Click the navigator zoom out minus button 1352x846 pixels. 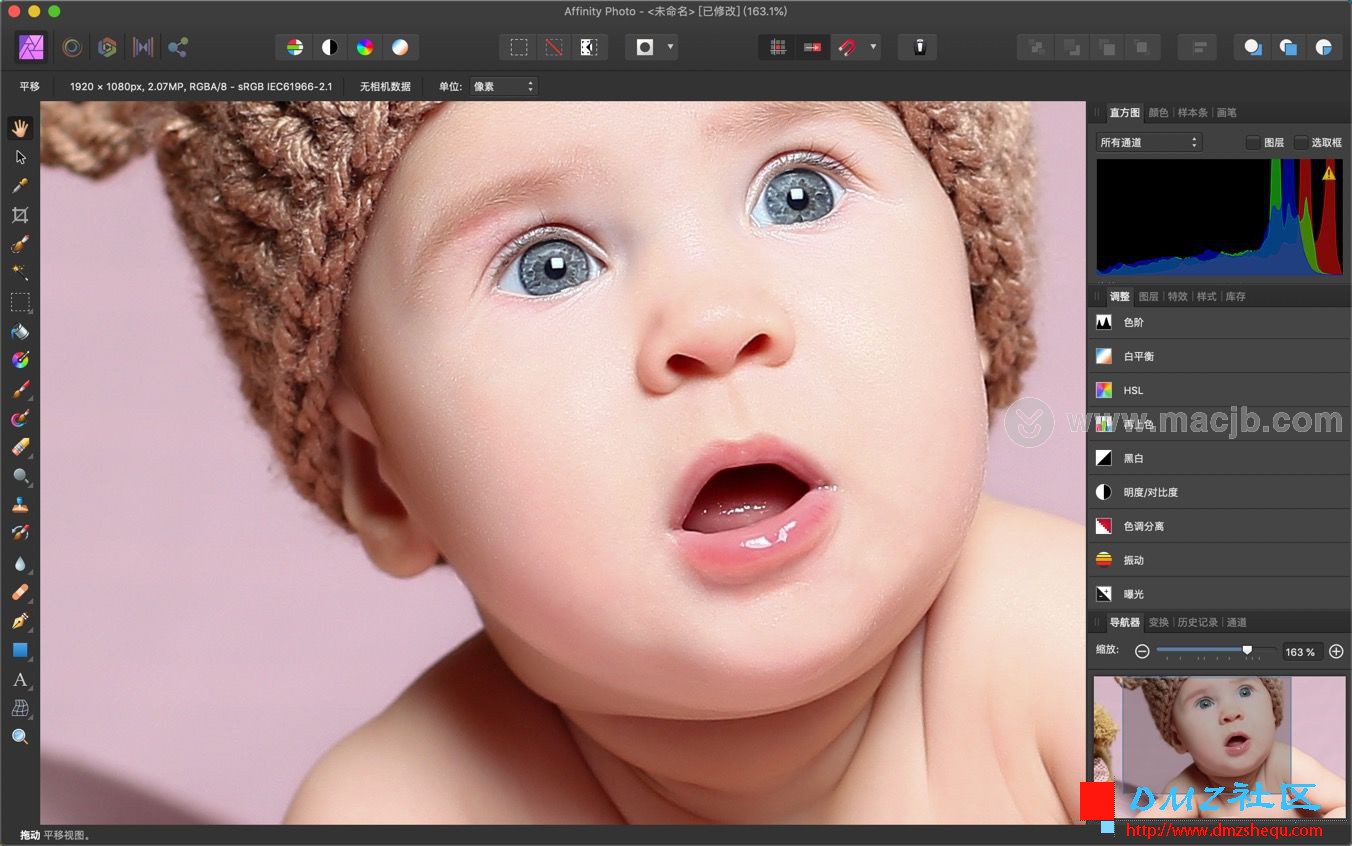[1142, 651]
